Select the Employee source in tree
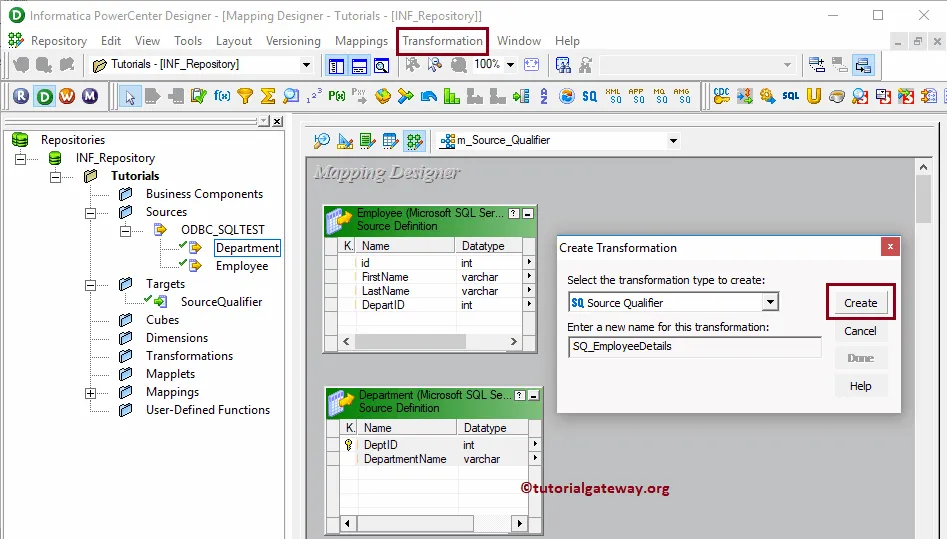The image size is (947, 539). point(242,266)
